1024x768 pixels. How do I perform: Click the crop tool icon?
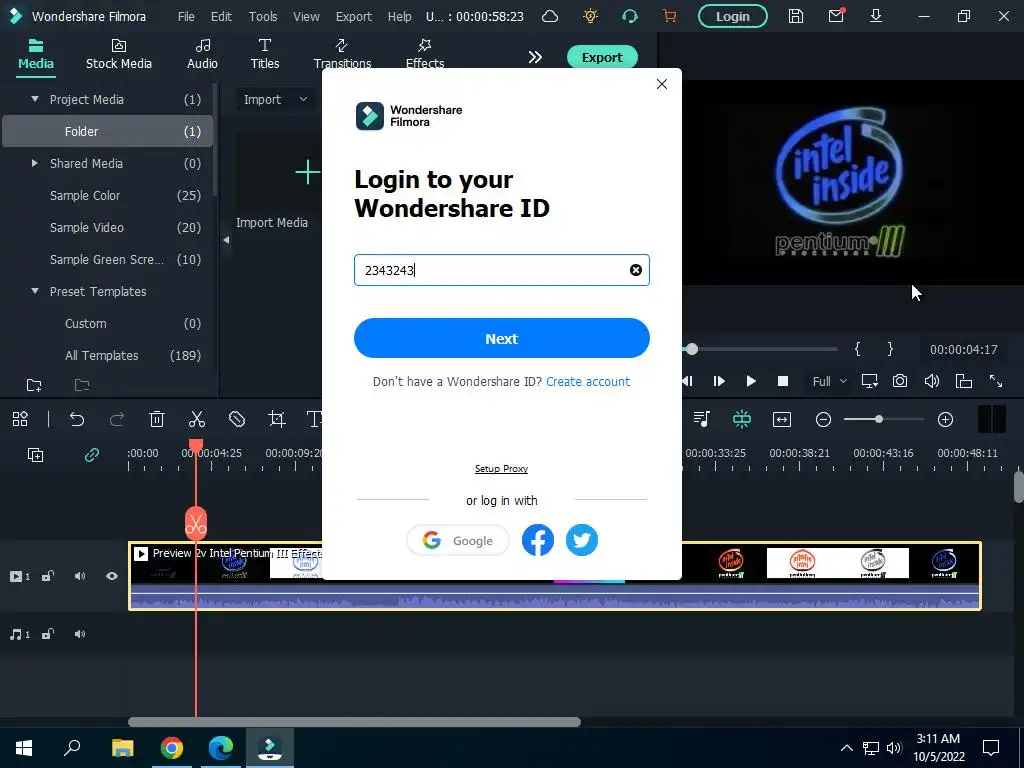click(277, 419)
